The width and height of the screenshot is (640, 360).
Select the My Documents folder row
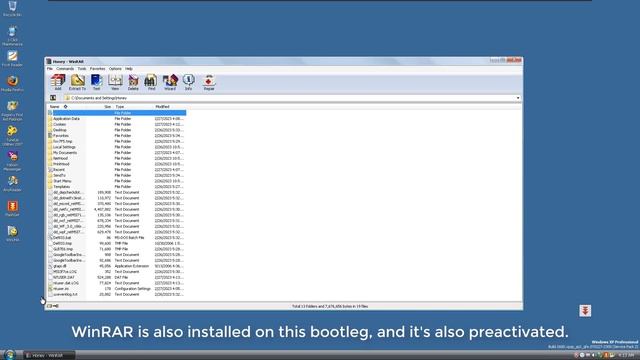point(117,153)
